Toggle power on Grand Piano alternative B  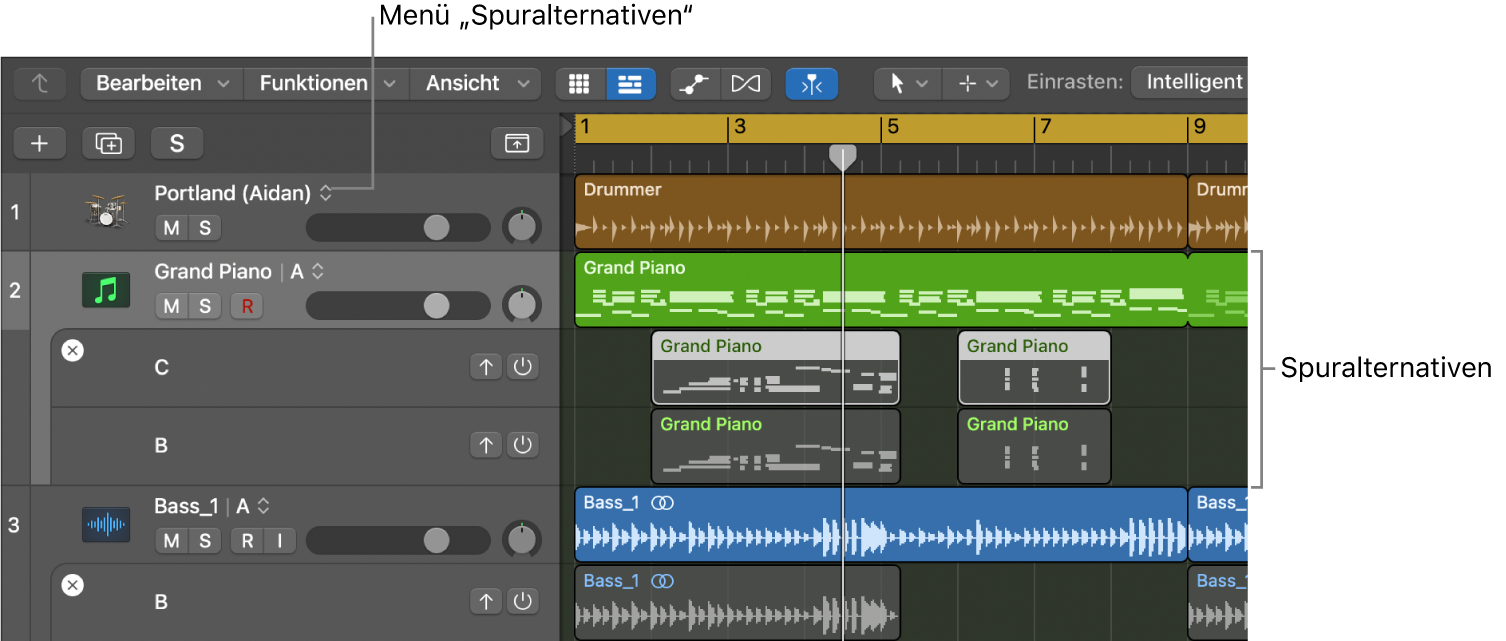click(522, 445)
